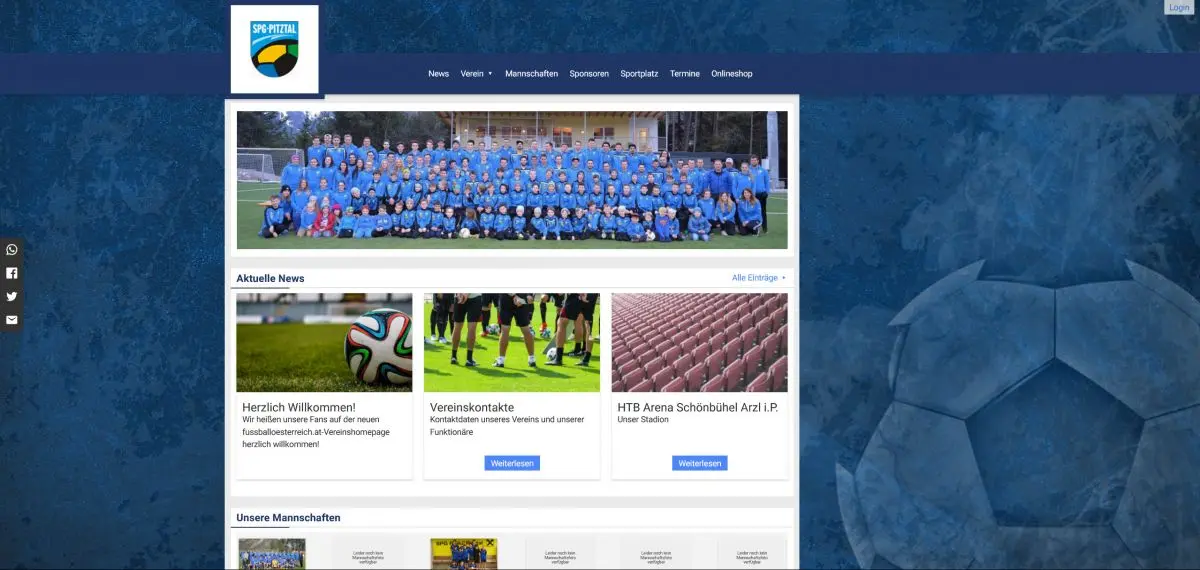Open the soccer ball news image

[324, 342]
